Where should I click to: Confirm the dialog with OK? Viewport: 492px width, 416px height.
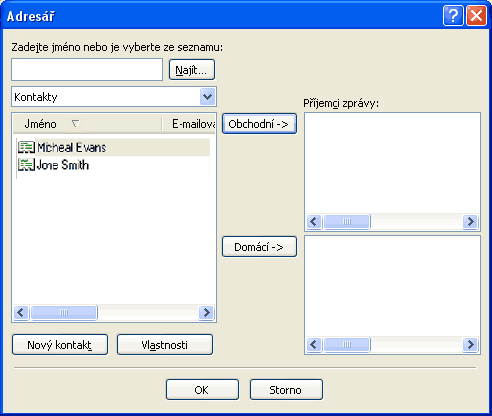click(202, 390)
